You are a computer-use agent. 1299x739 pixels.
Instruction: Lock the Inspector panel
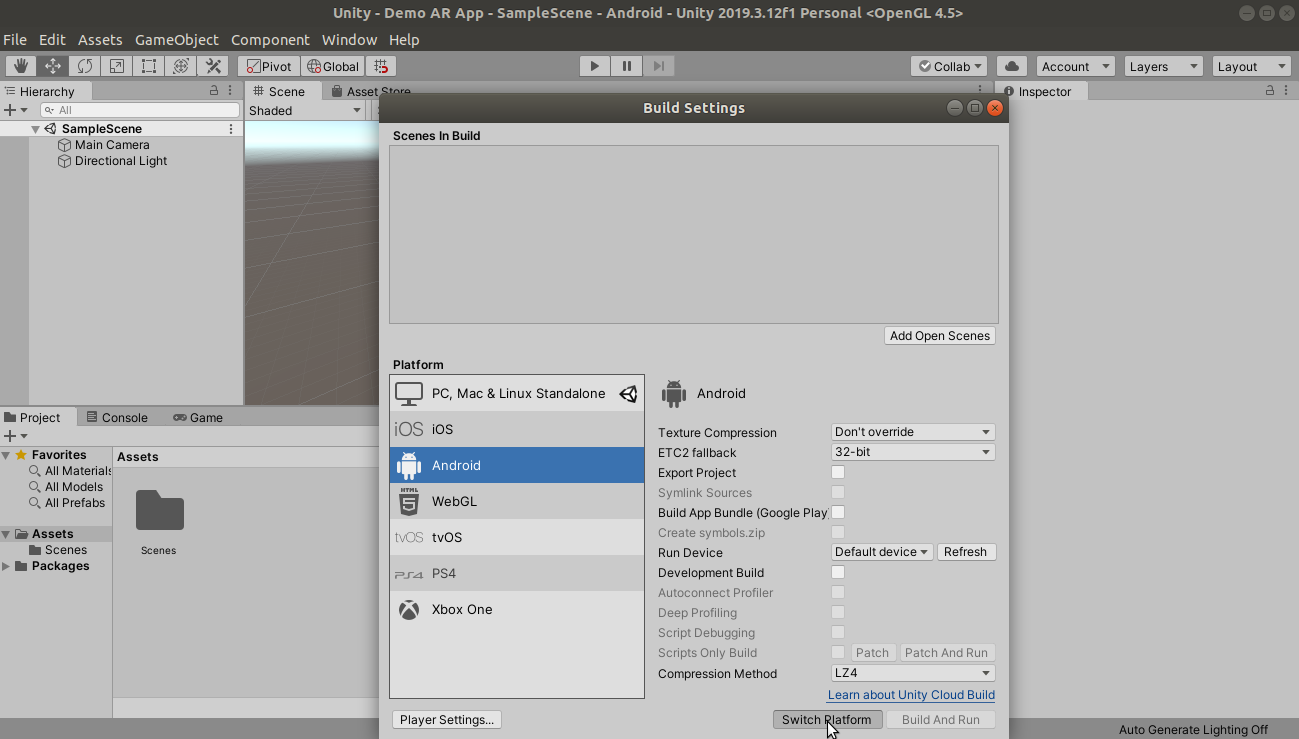pyautogui.click(x=1270, y=90)
